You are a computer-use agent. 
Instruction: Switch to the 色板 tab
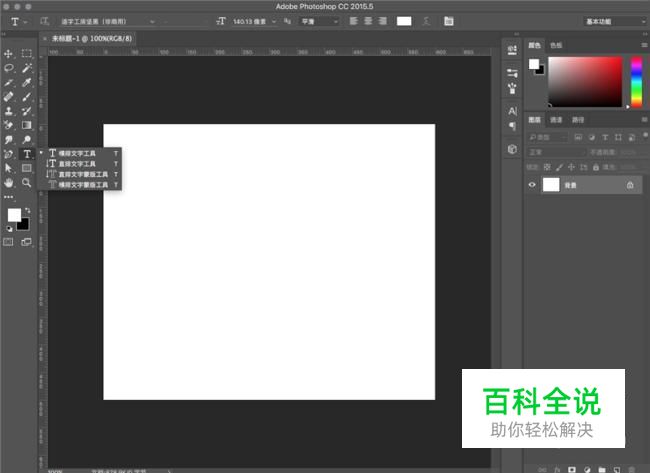click(x=556, y=45)
